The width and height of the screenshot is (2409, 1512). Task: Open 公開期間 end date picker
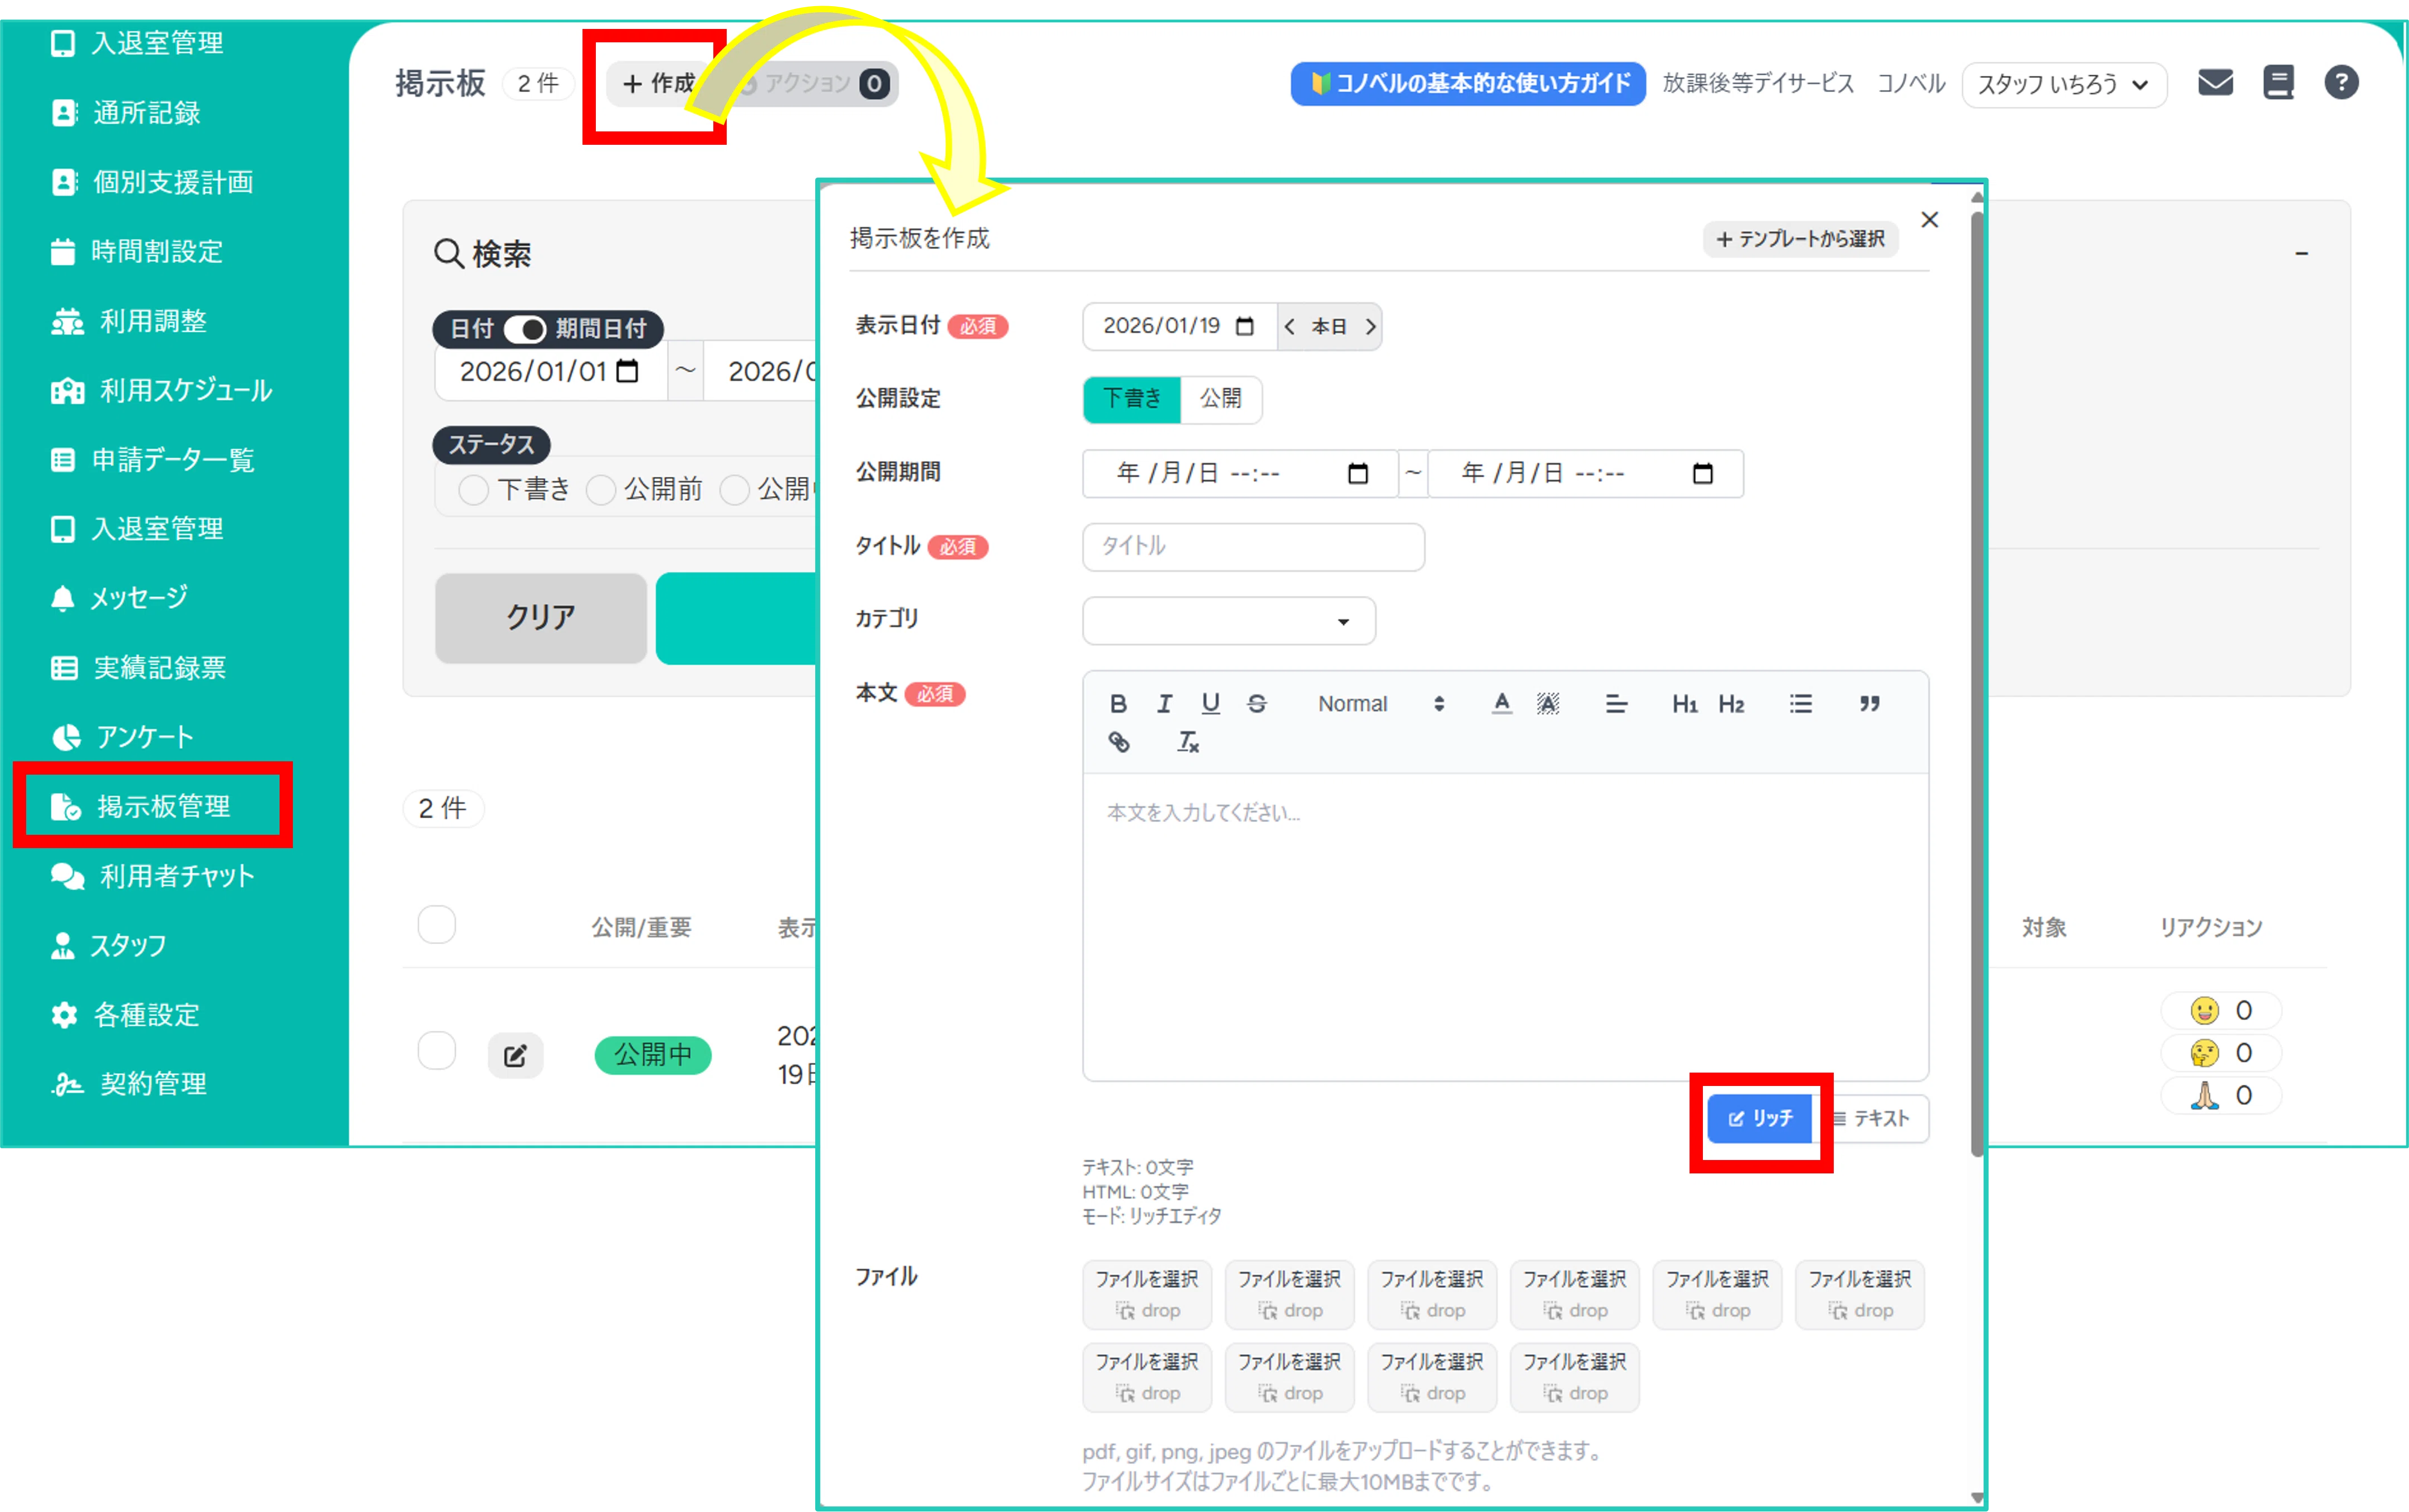tap(1703, 474)
